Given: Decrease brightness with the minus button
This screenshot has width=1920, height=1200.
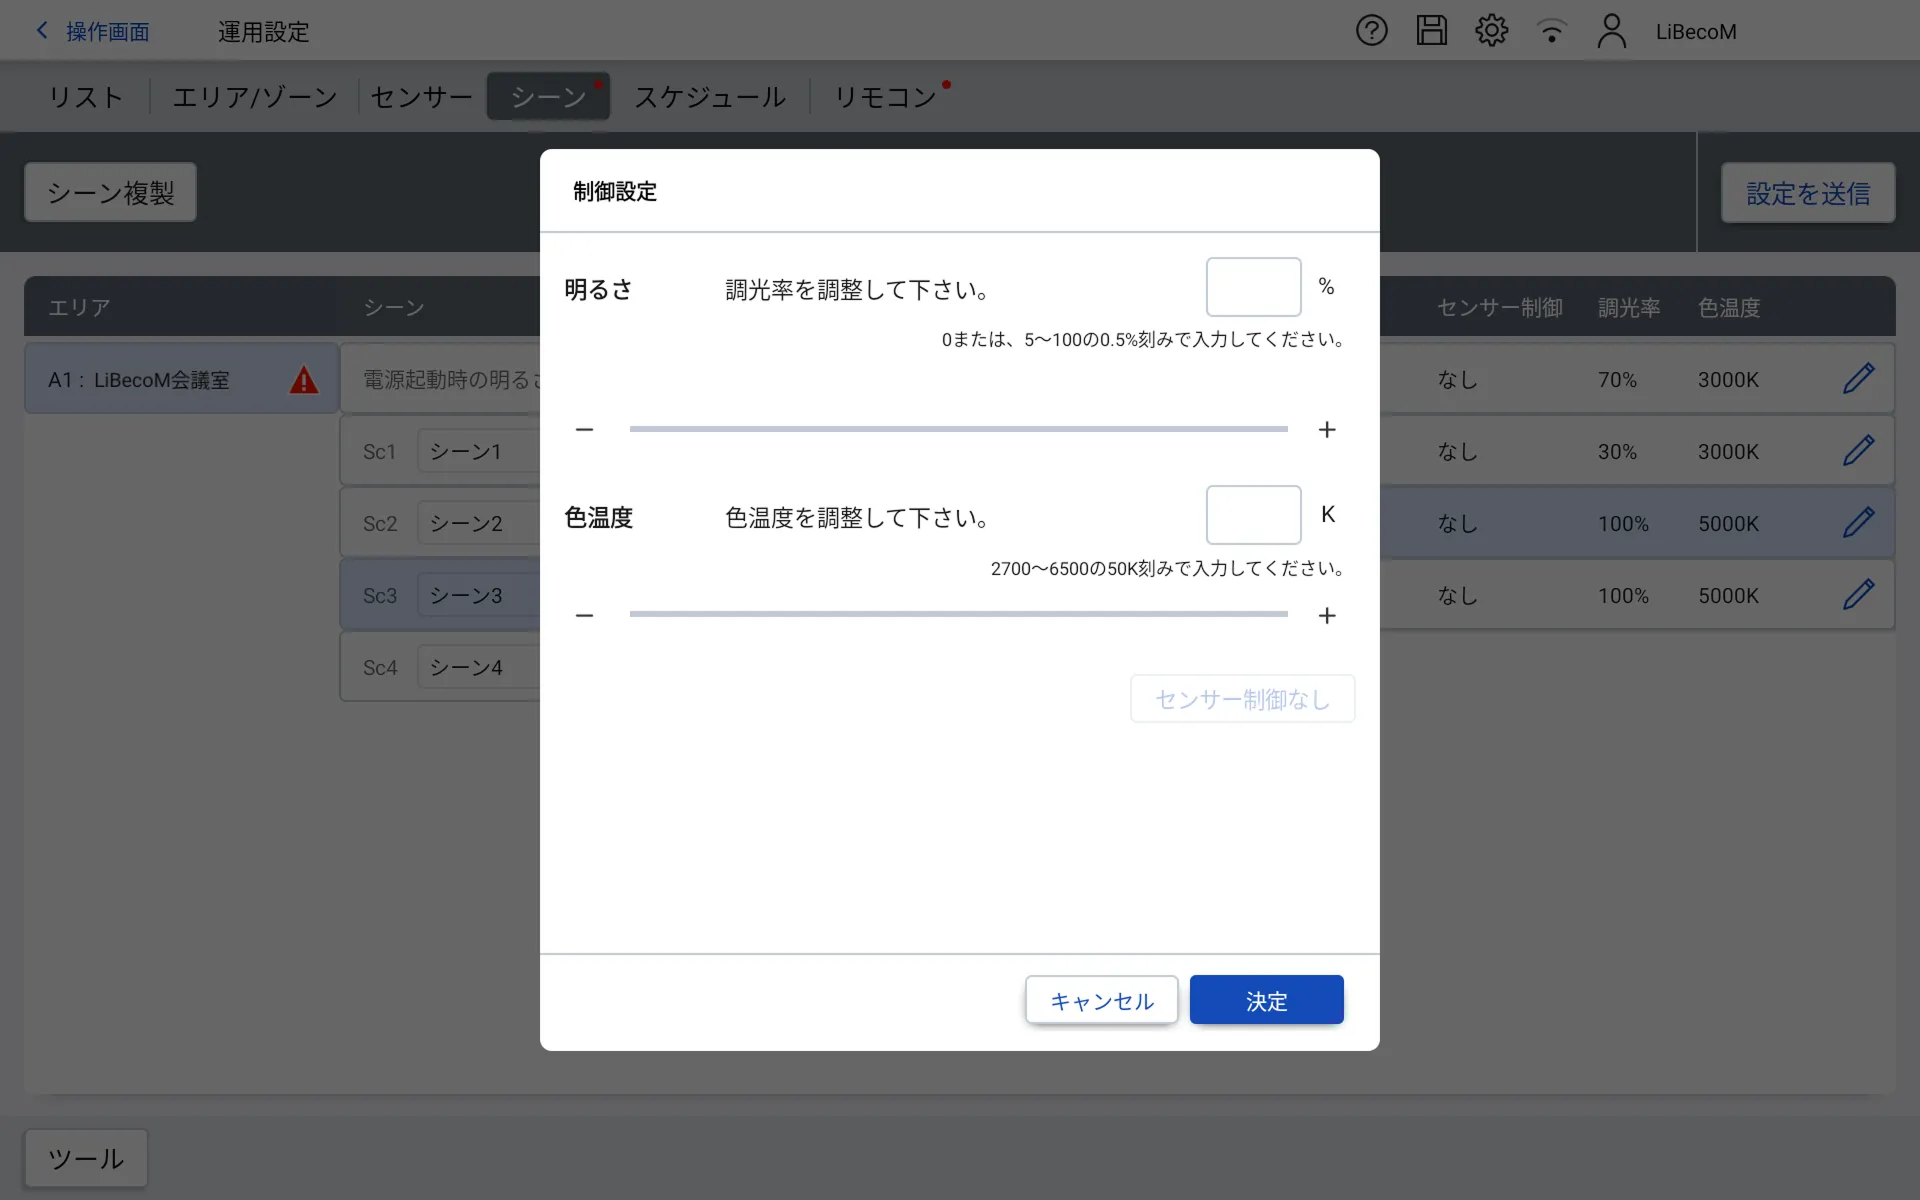Looking at the screenshot, I should (585, 430).
